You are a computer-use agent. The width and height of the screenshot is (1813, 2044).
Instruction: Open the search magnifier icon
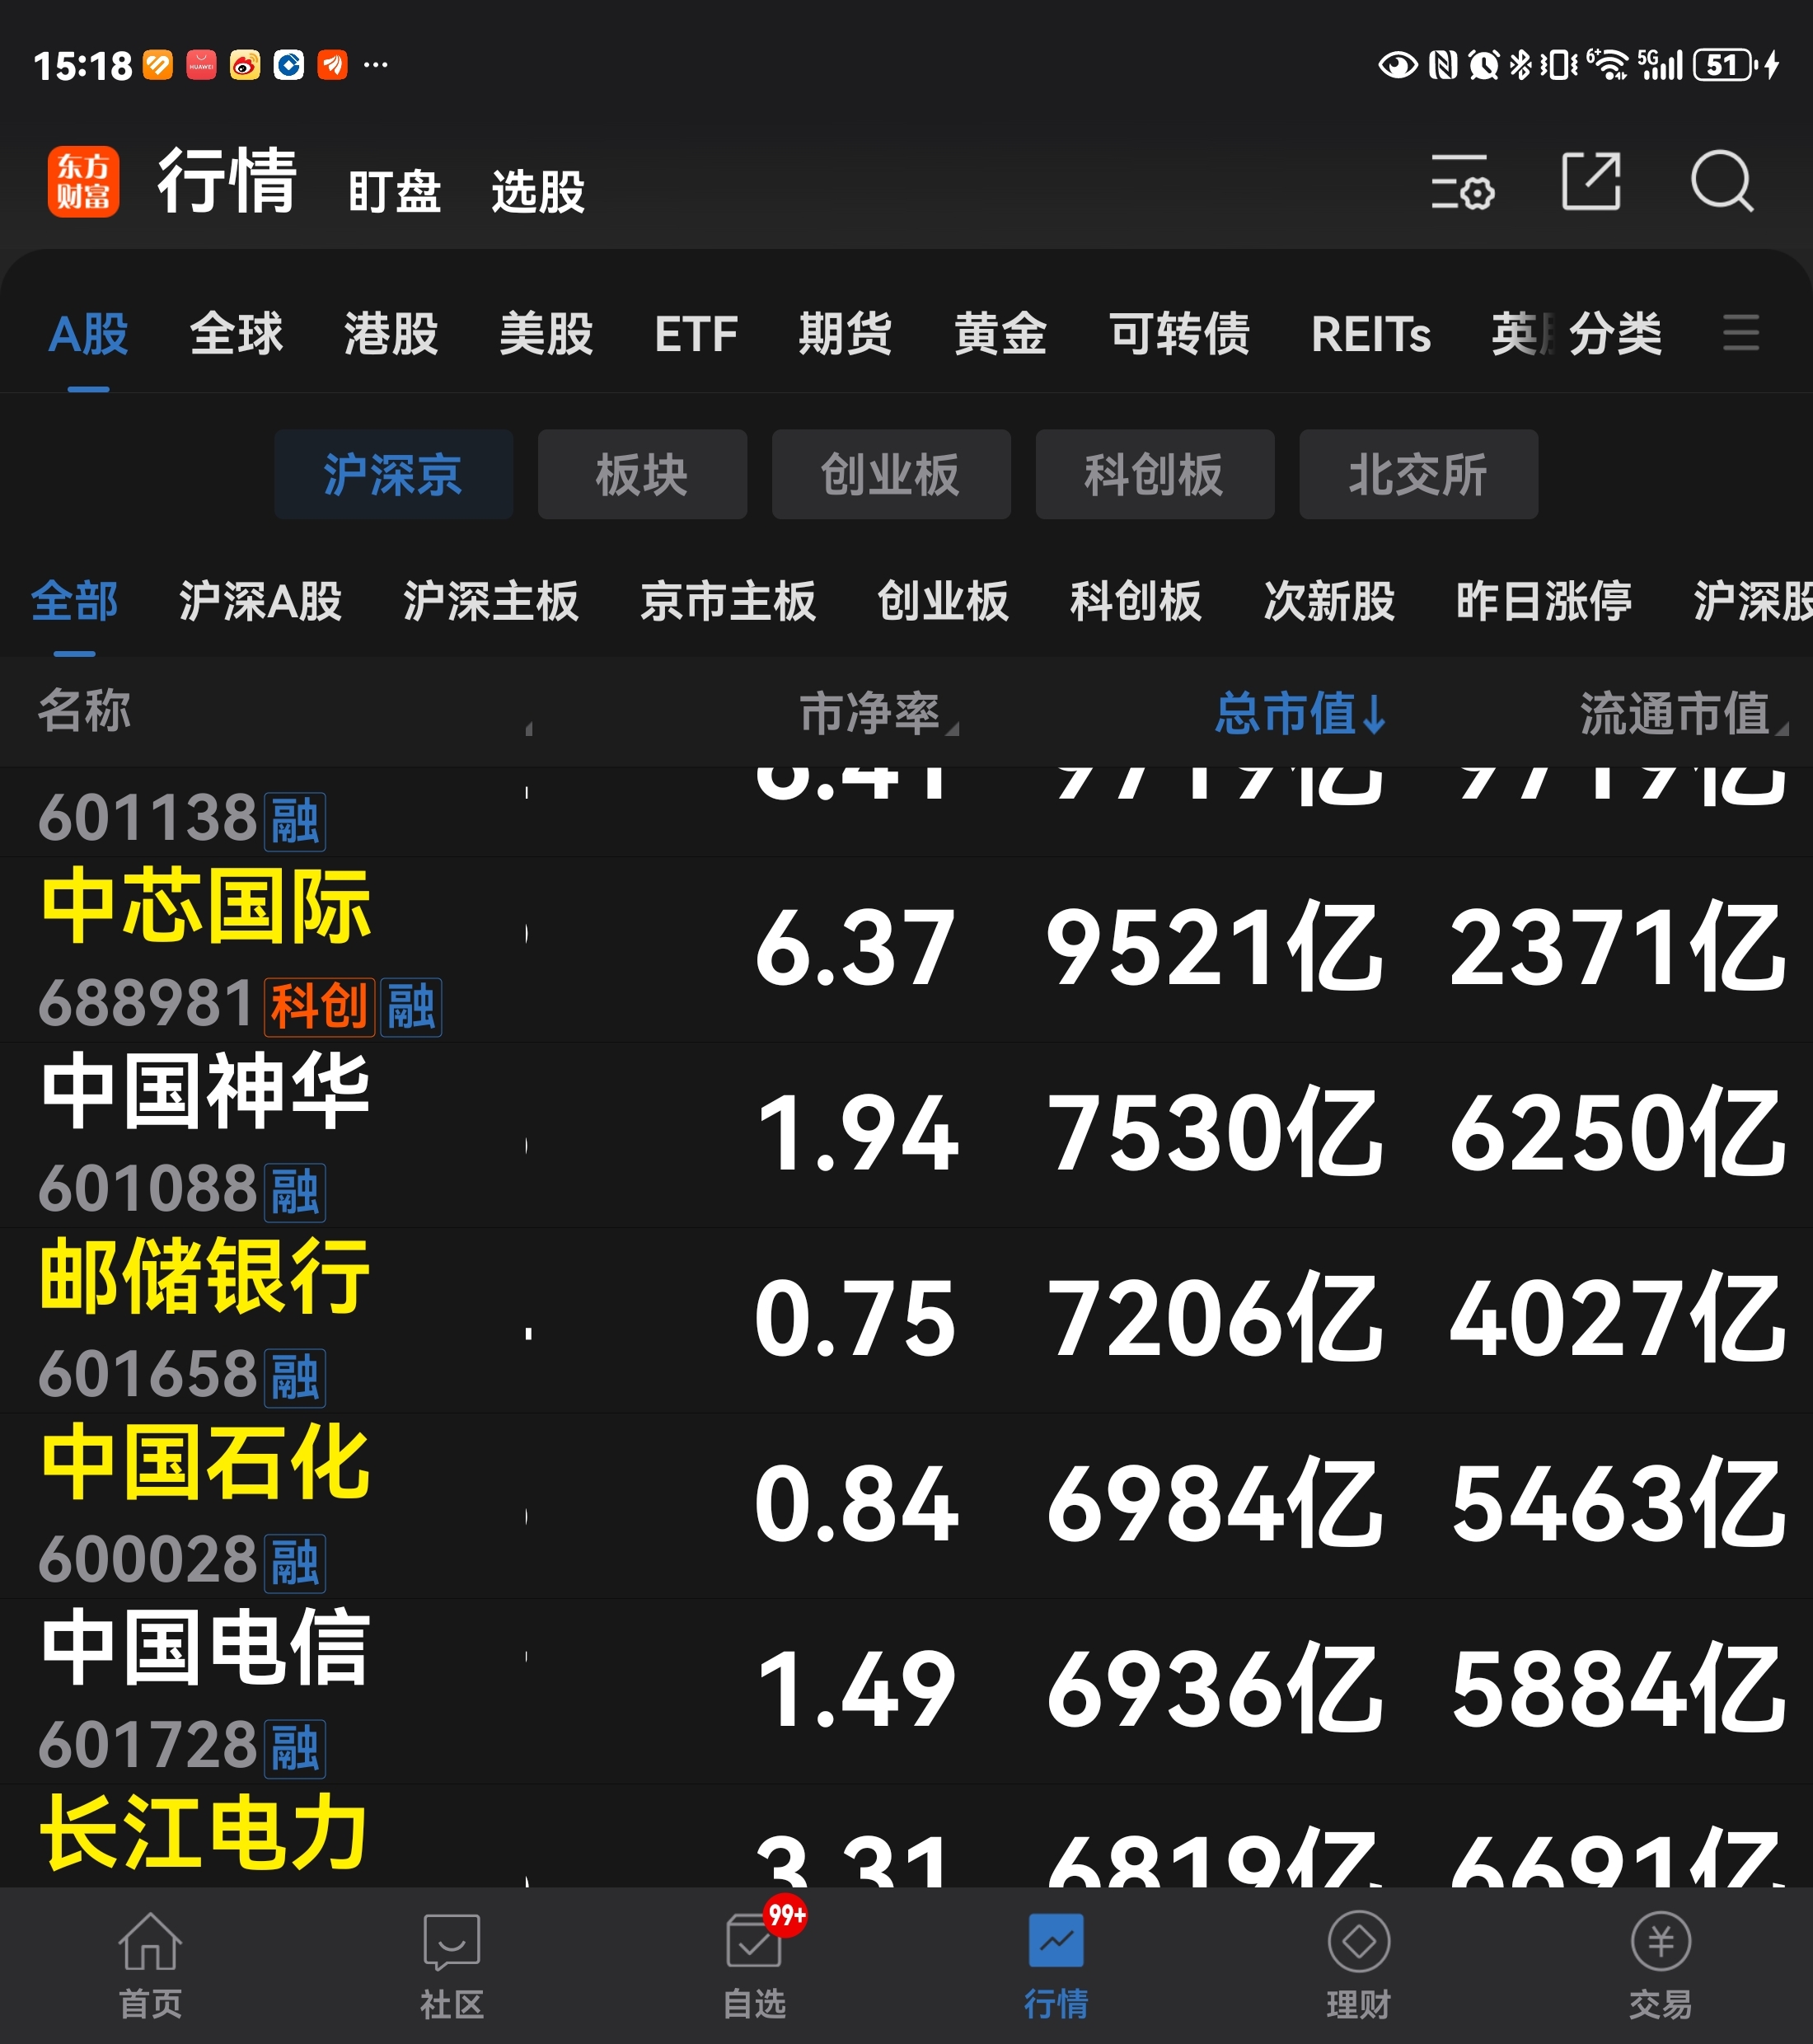(x=1721, y=182)
